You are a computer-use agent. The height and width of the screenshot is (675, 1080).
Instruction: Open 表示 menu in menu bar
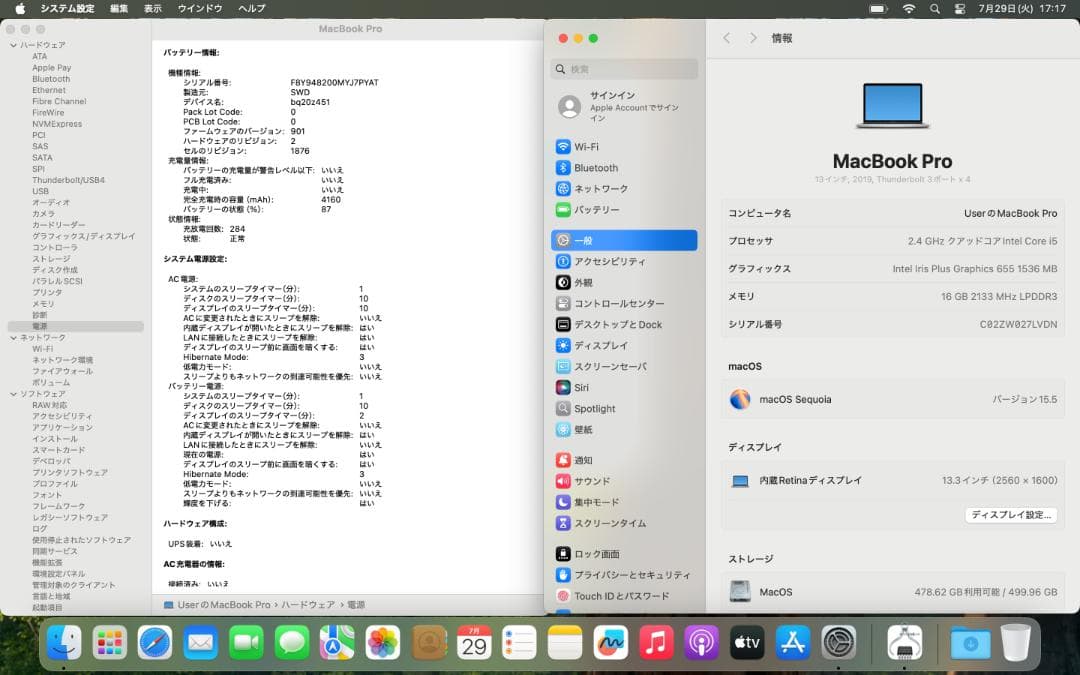pos(152,8)
